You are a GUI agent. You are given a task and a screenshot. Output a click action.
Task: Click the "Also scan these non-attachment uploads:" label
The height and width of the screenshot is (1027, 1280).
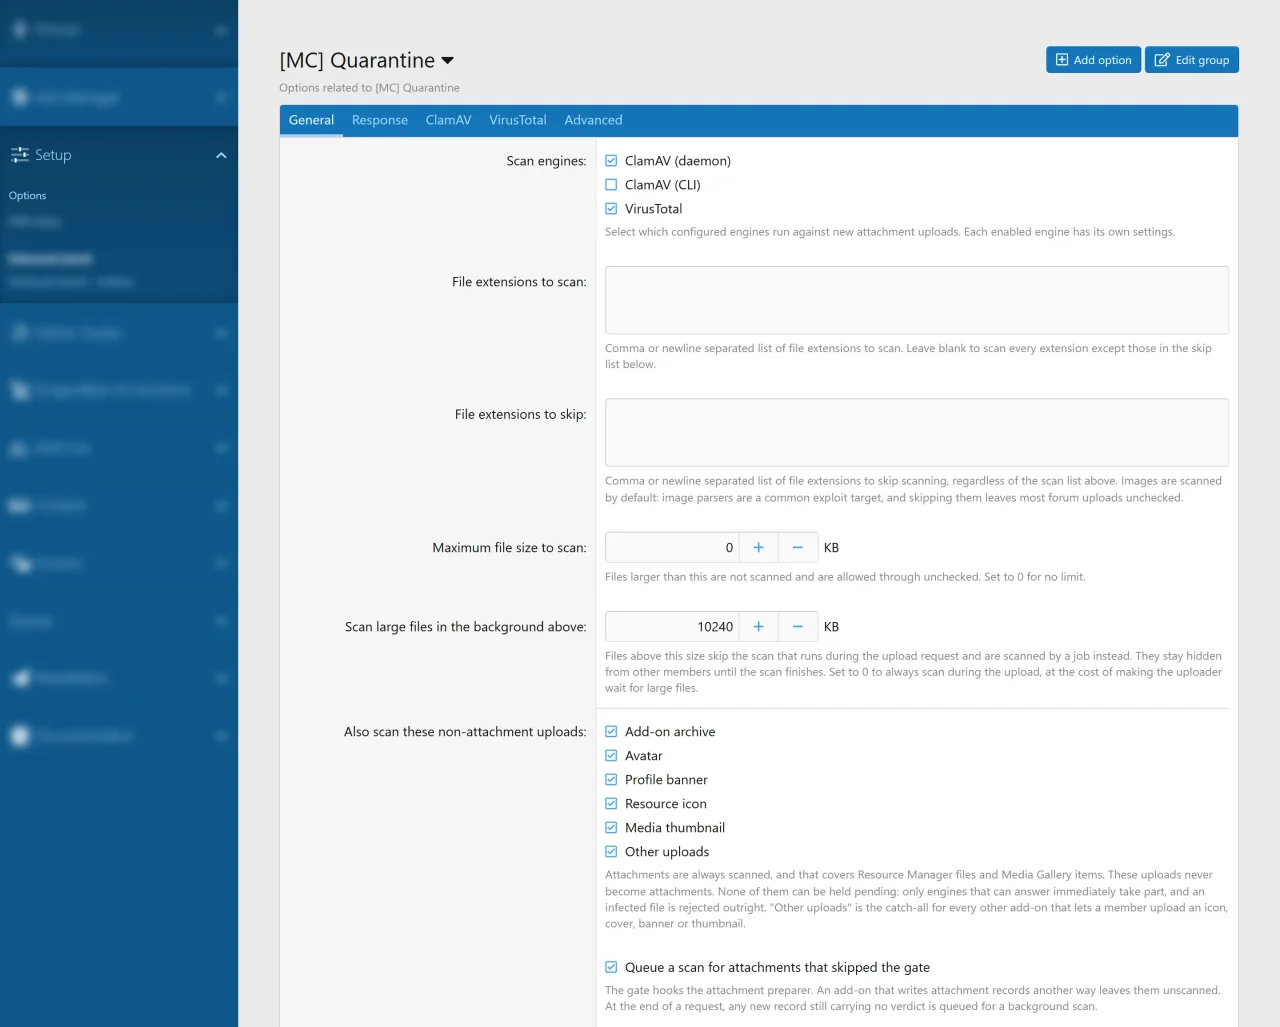coord(465,732)
